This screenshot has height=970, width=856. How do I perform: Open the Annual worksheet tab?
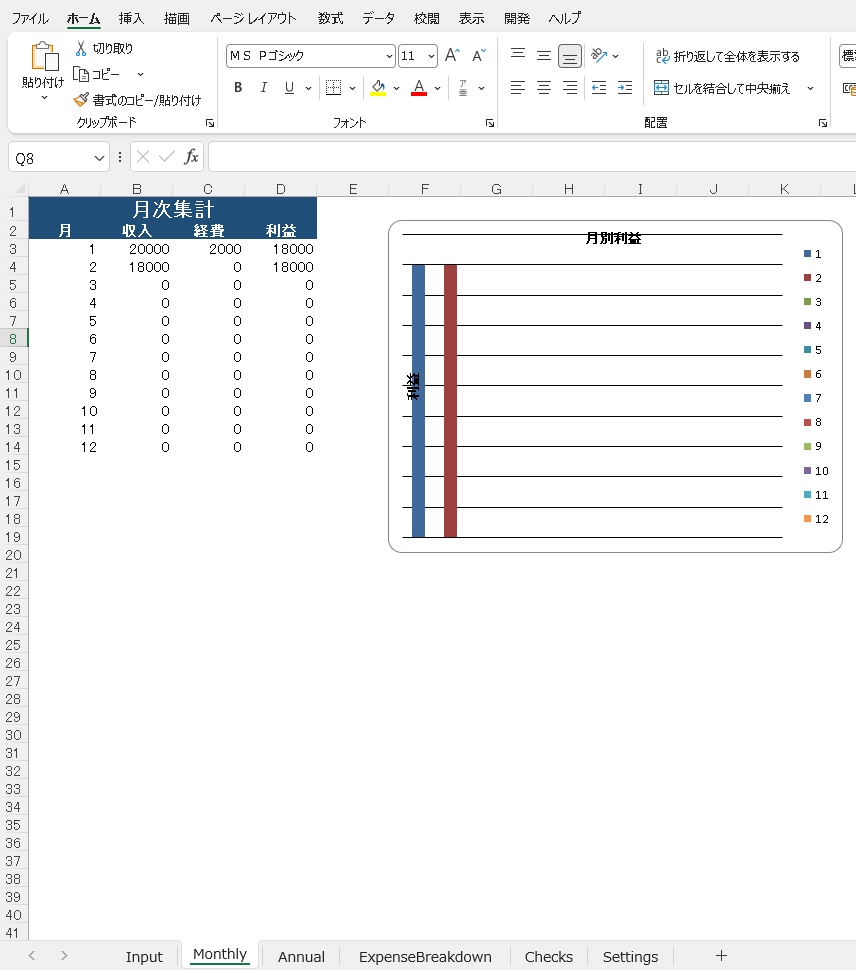click(x=300, y=956)
